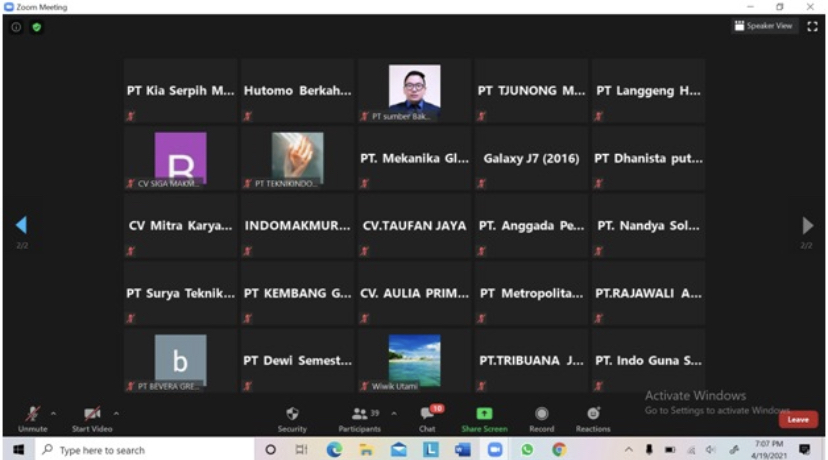Start recording with the Record icon
This screenshot has height=460, width=828.
pyautogui.click(x=541, y=417)
